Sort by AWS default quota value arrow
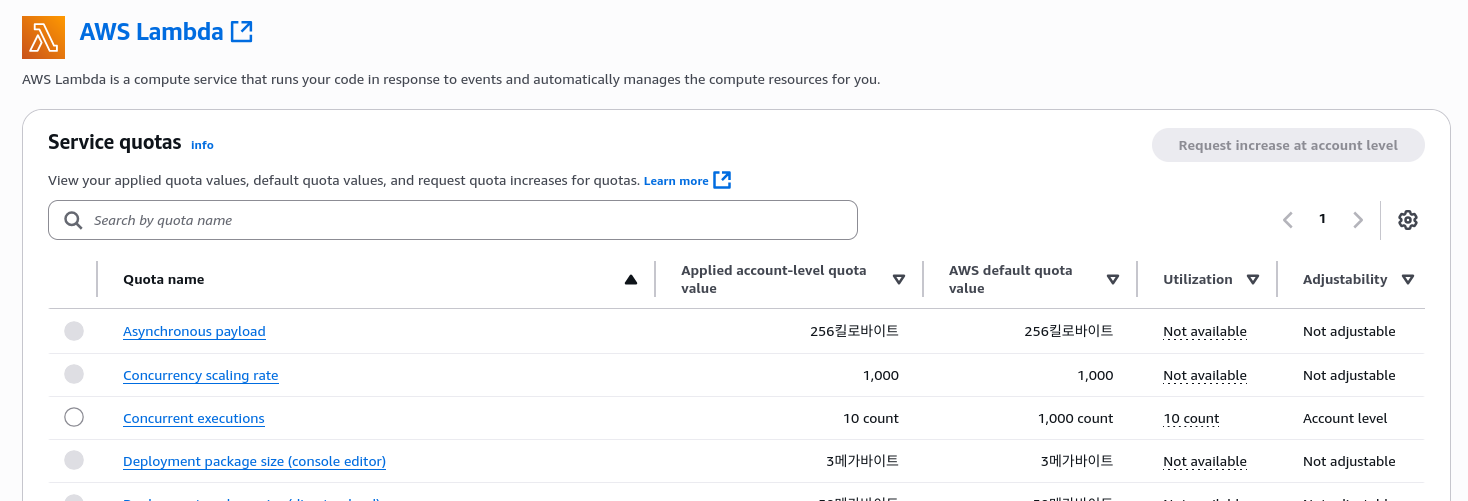 click(1113, 280)
